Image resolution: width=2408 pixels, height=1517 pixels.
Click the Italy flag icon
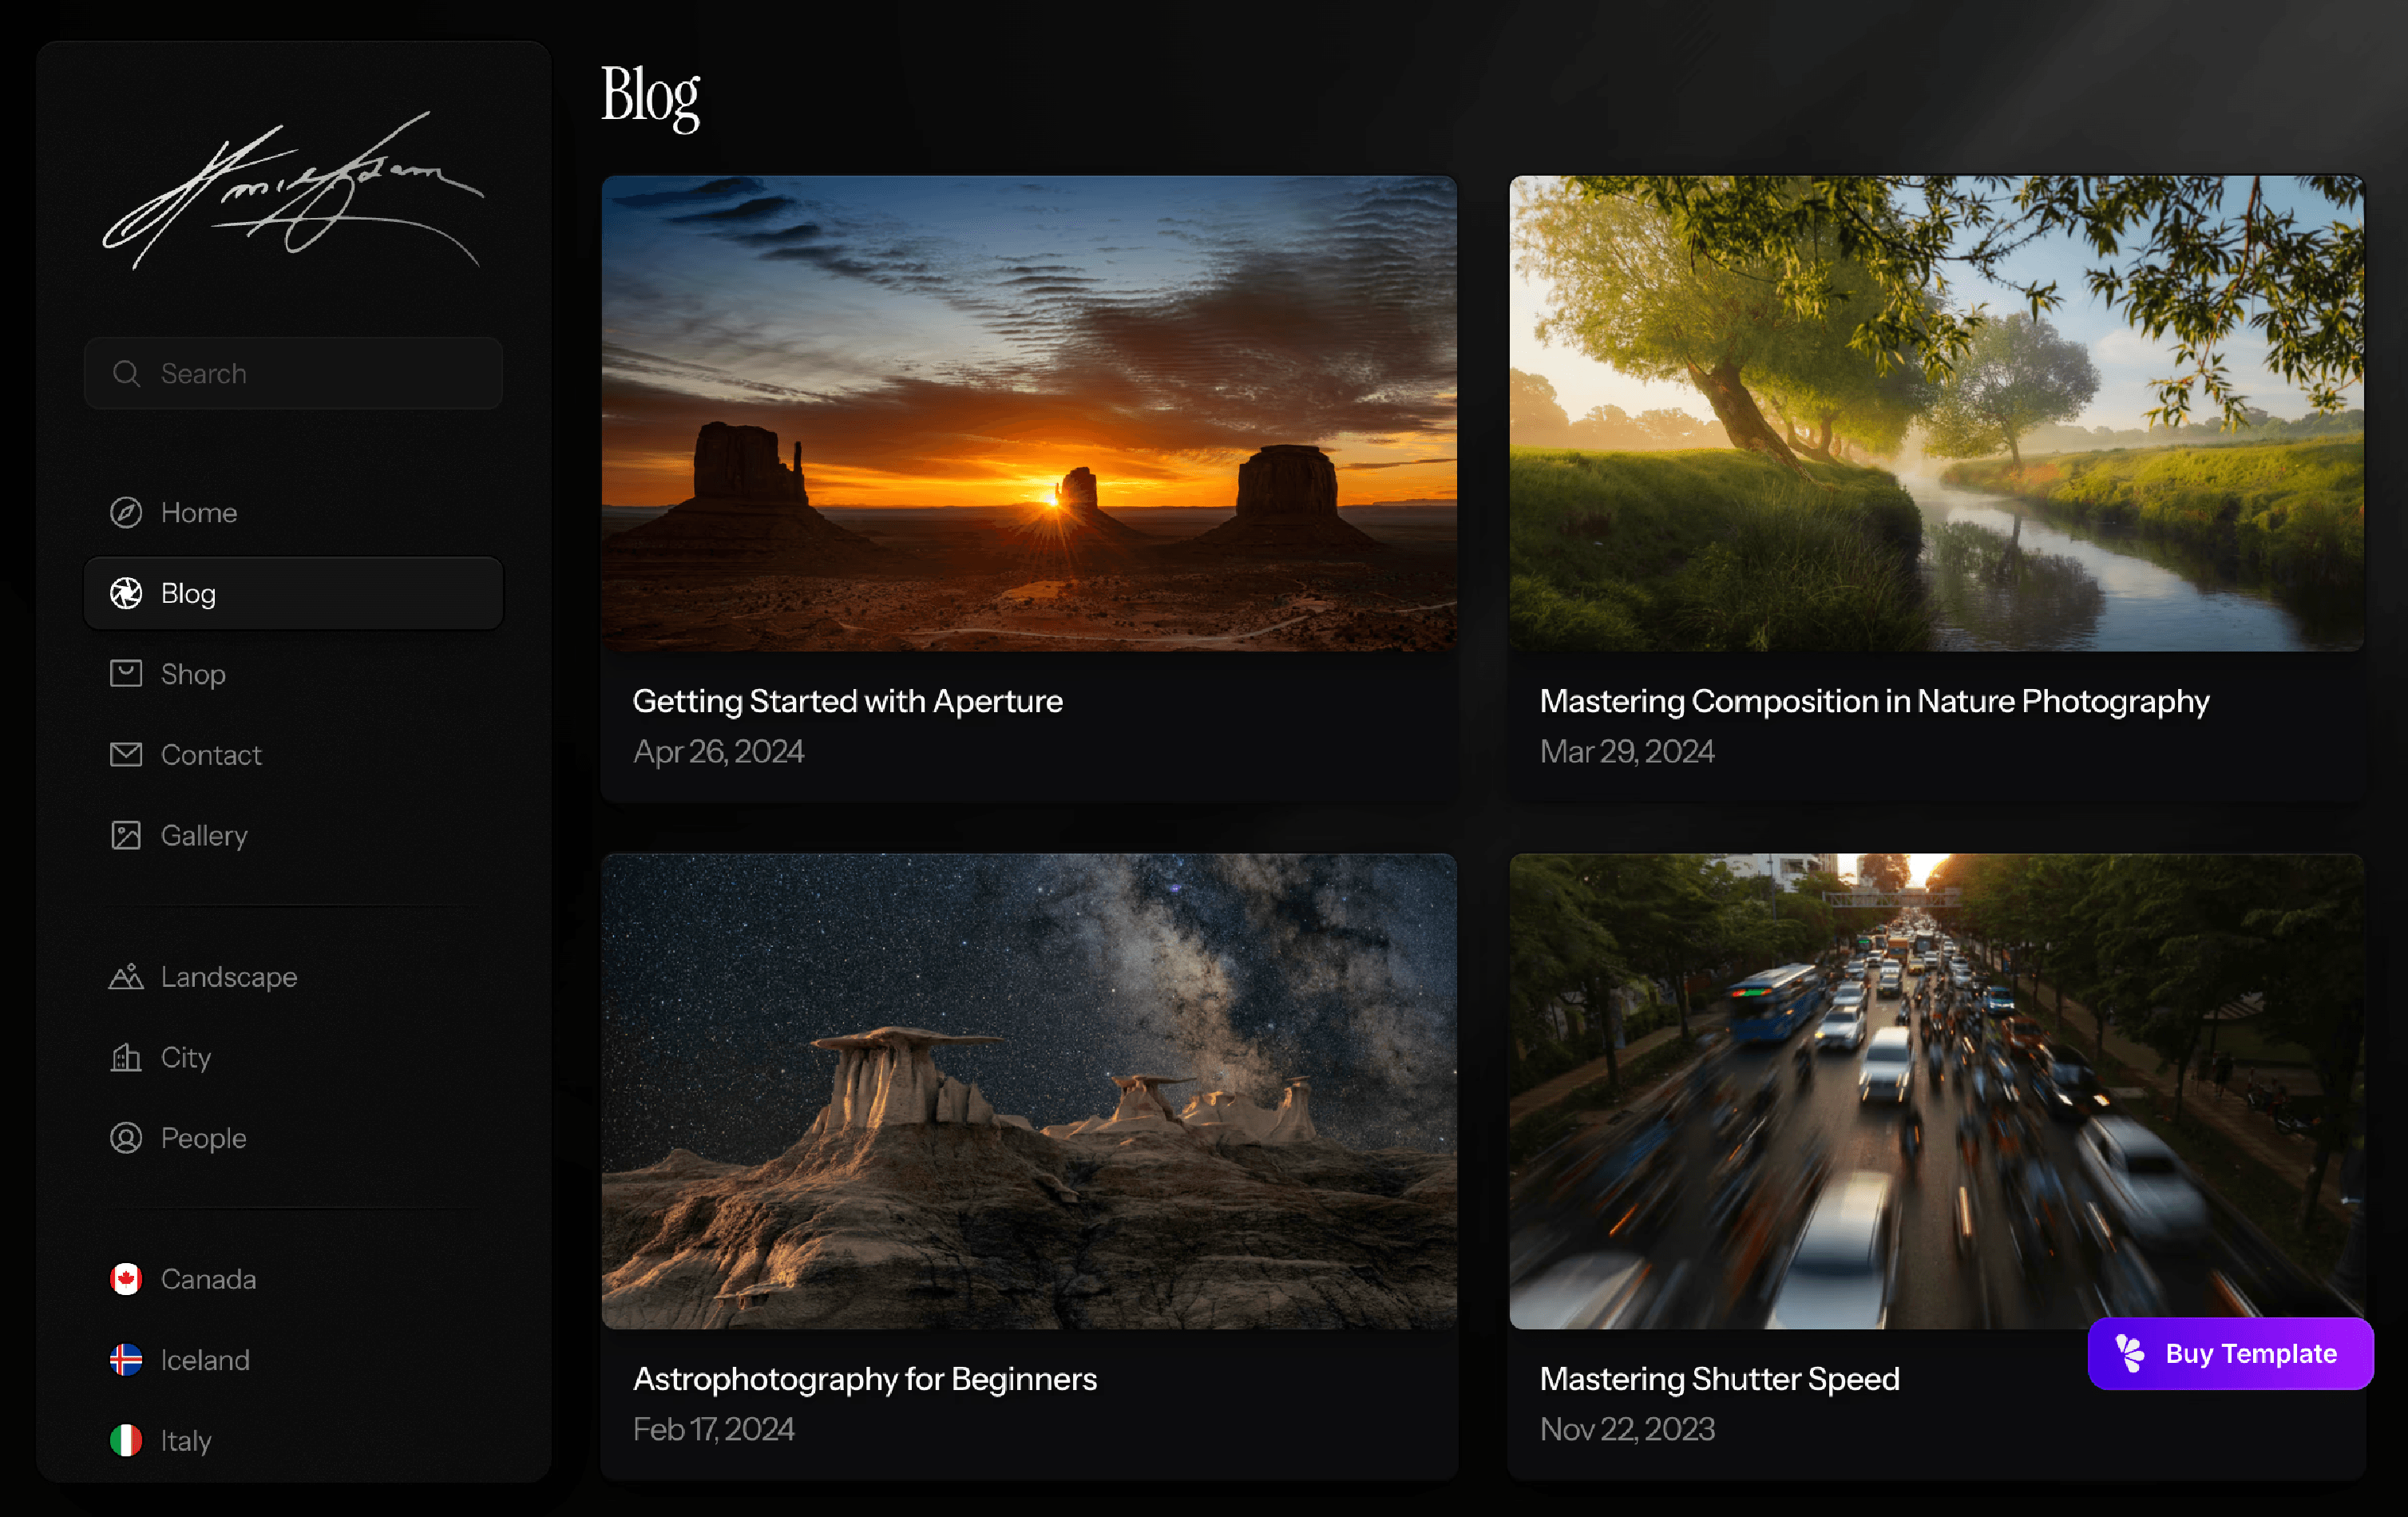[x=126, y=1440]
